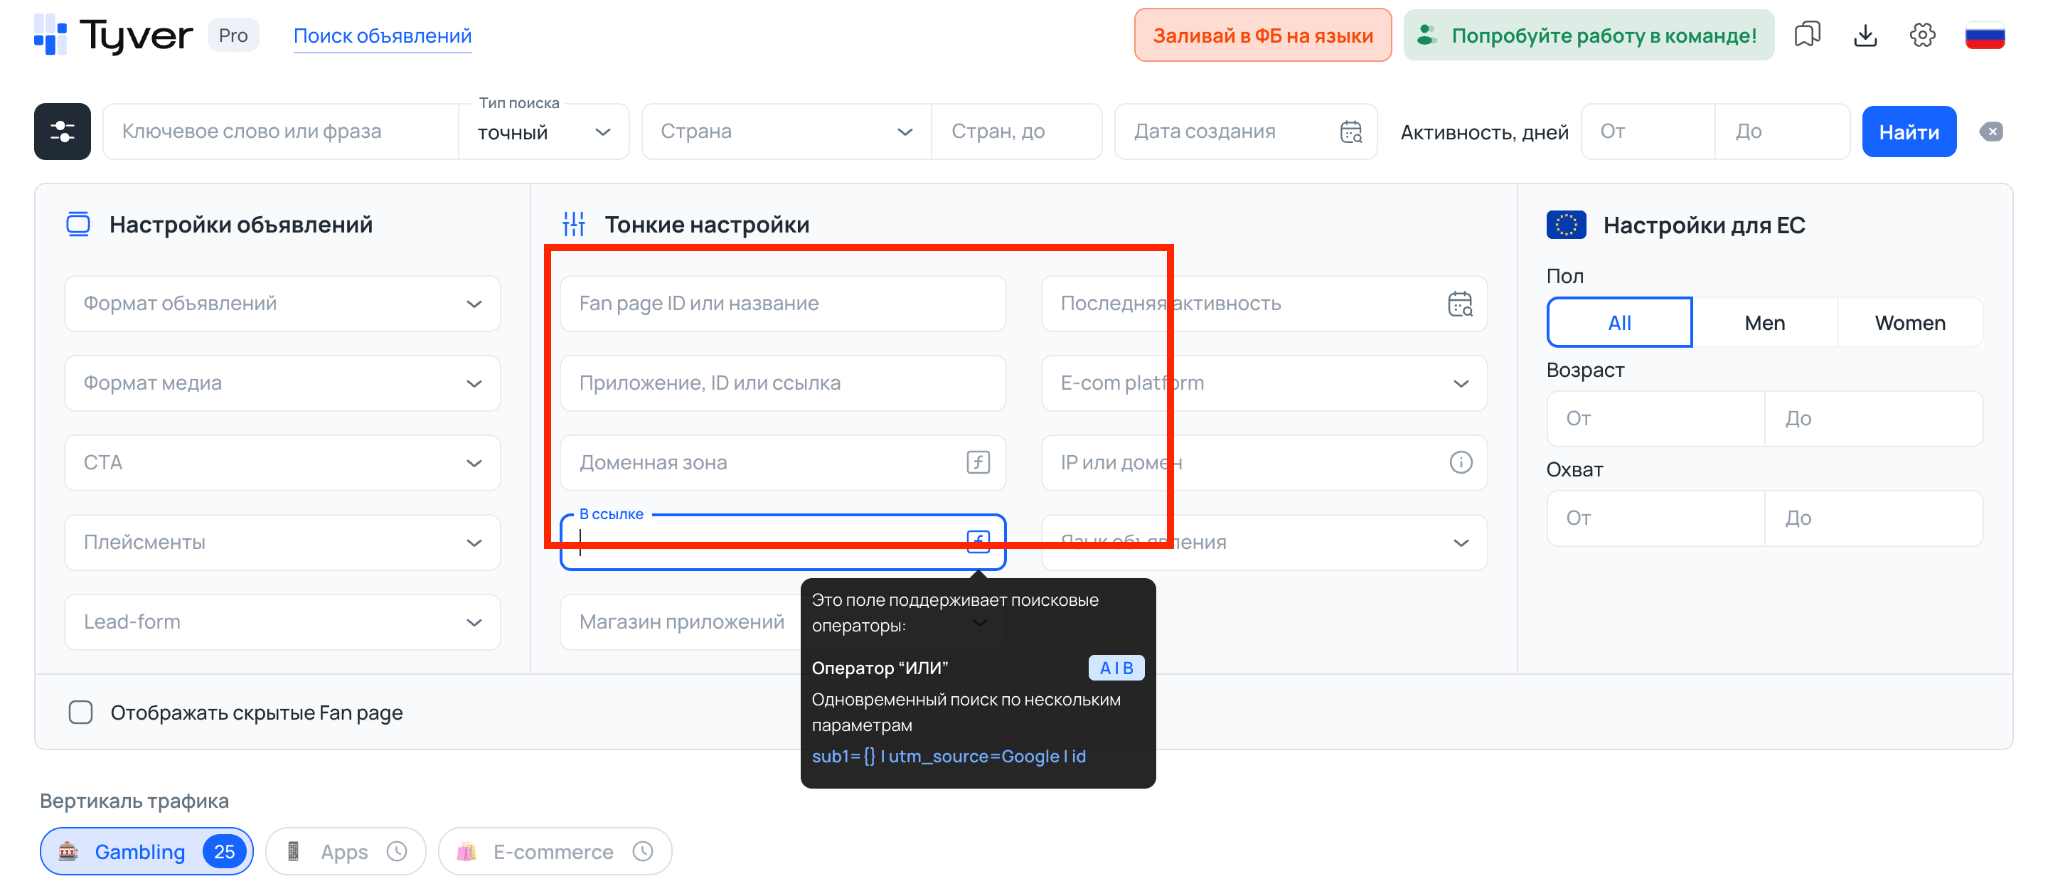Click Заливай в ФБ на языки banner
The width and height of the screenshot is (2048, 895).
(1262, 35)
